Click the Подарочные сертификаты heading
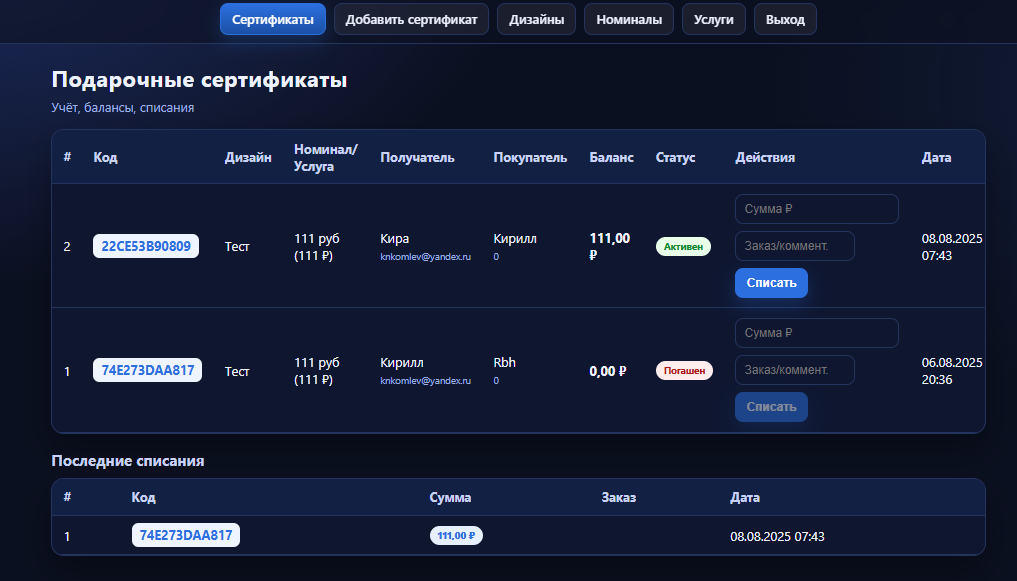 click(x=199, y=80)
